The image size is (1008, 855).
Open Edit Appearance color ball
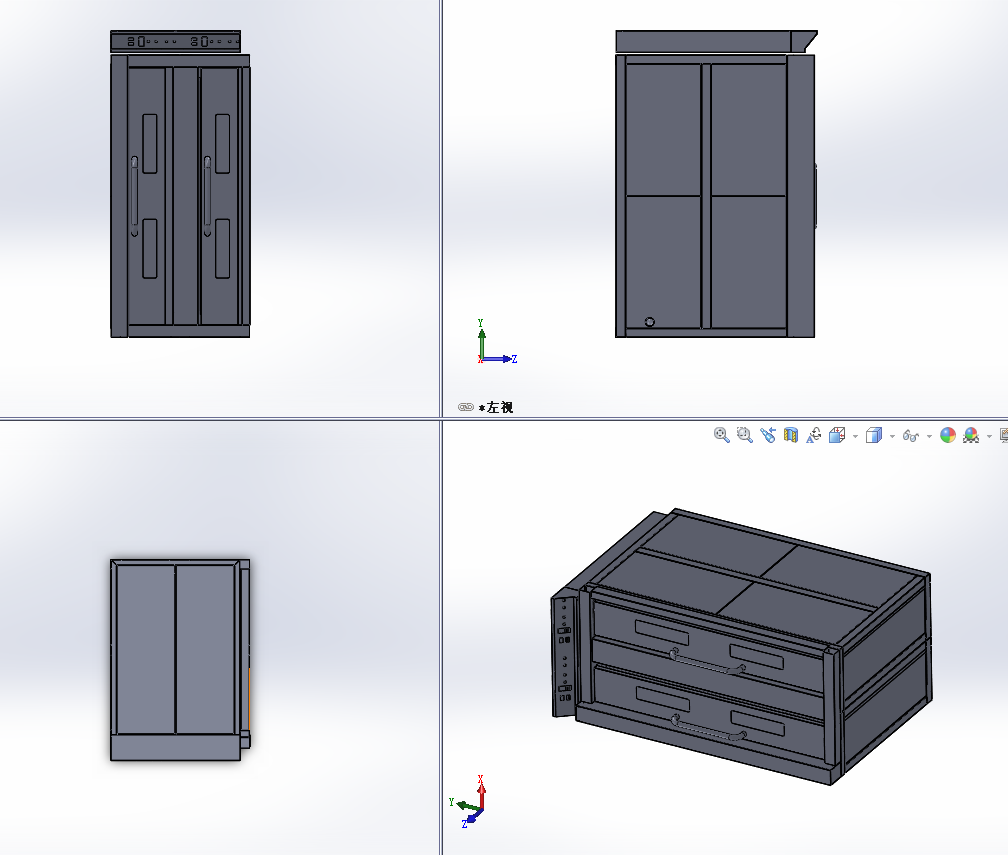point(948,435)
